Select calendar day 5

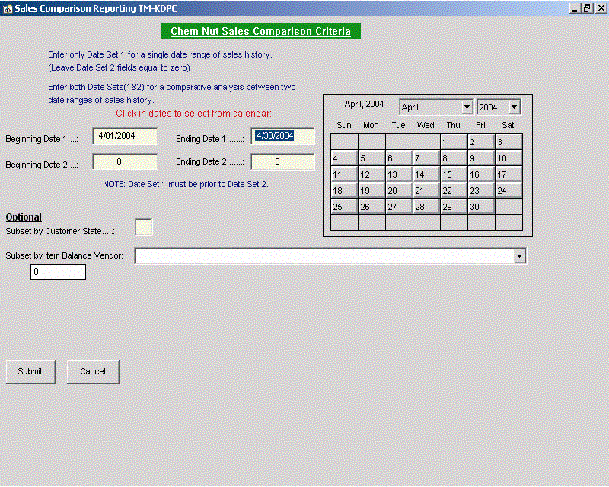[x=372, y=158]
